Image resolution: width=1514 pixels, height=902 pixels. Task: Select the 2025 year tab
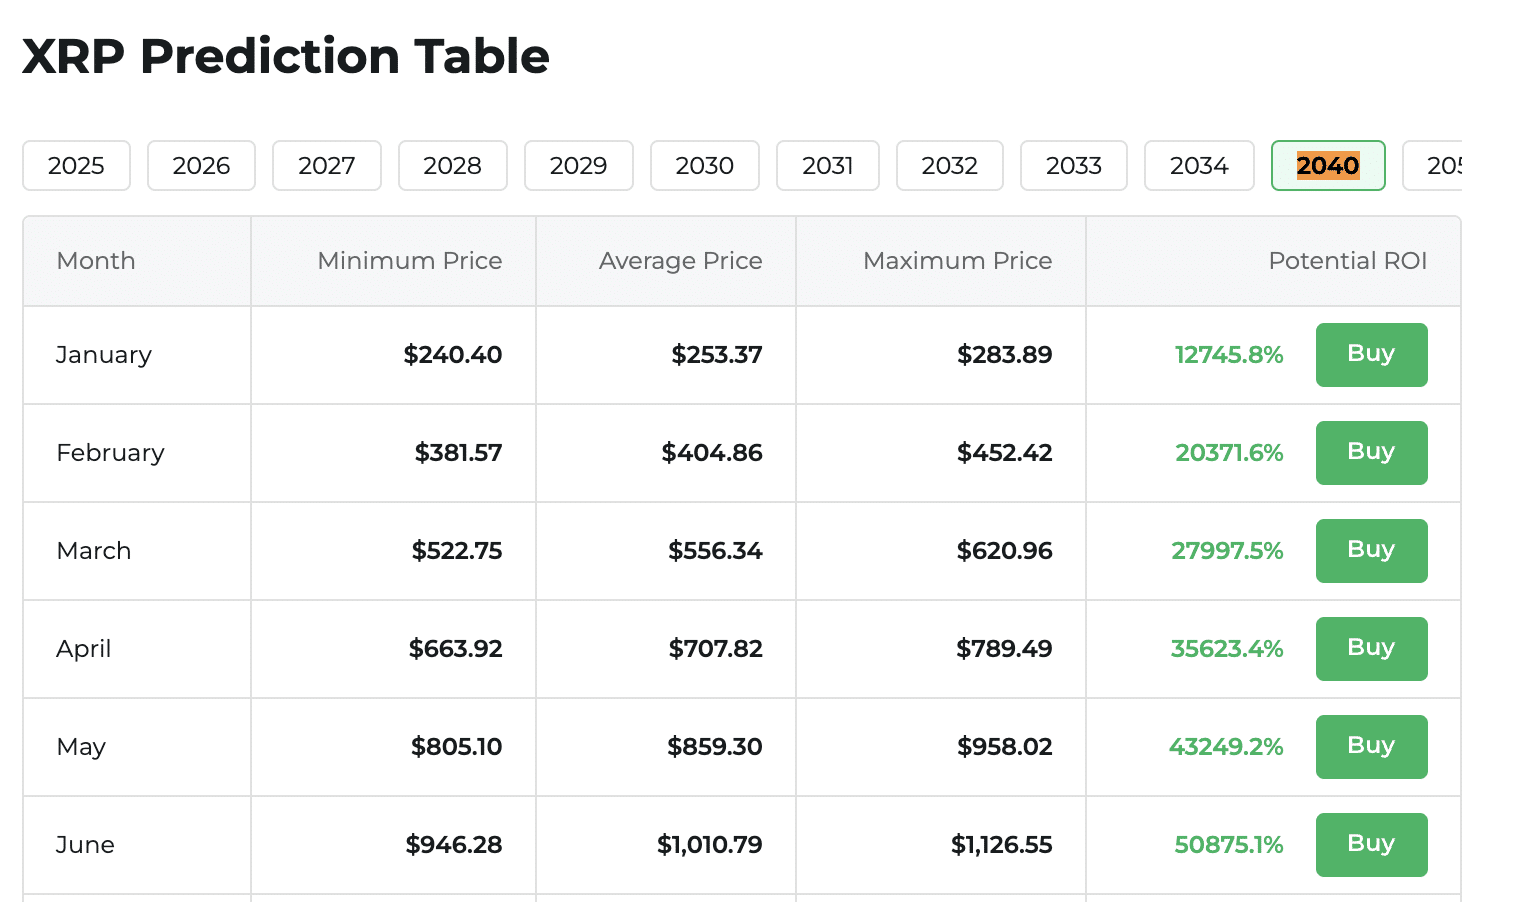click(x=76, y=165)
